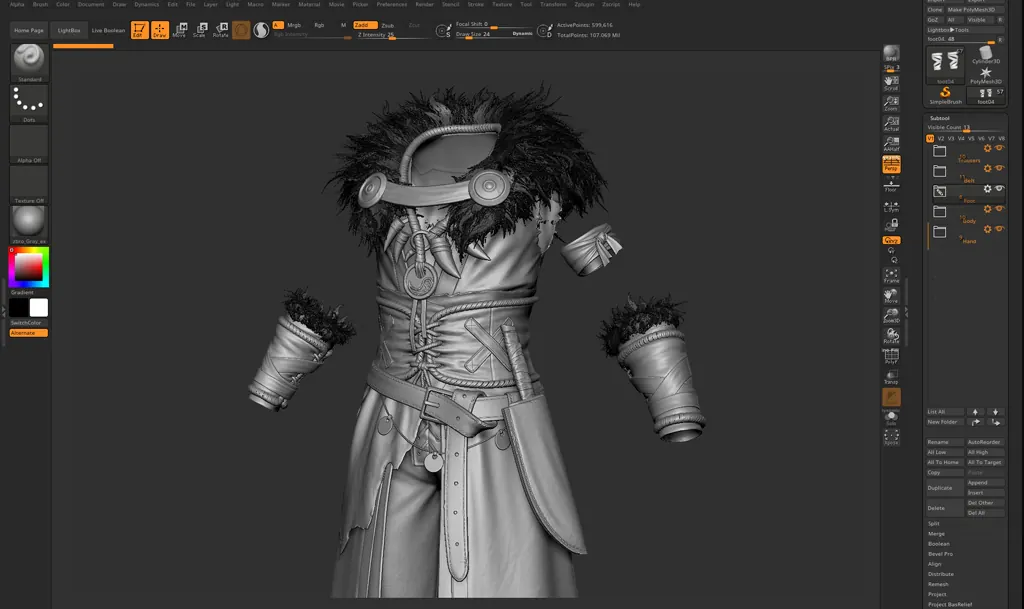The width and height of the screenshot is (1024, 609).
Task: Click the Home Page button
Action: coord(29,30)
